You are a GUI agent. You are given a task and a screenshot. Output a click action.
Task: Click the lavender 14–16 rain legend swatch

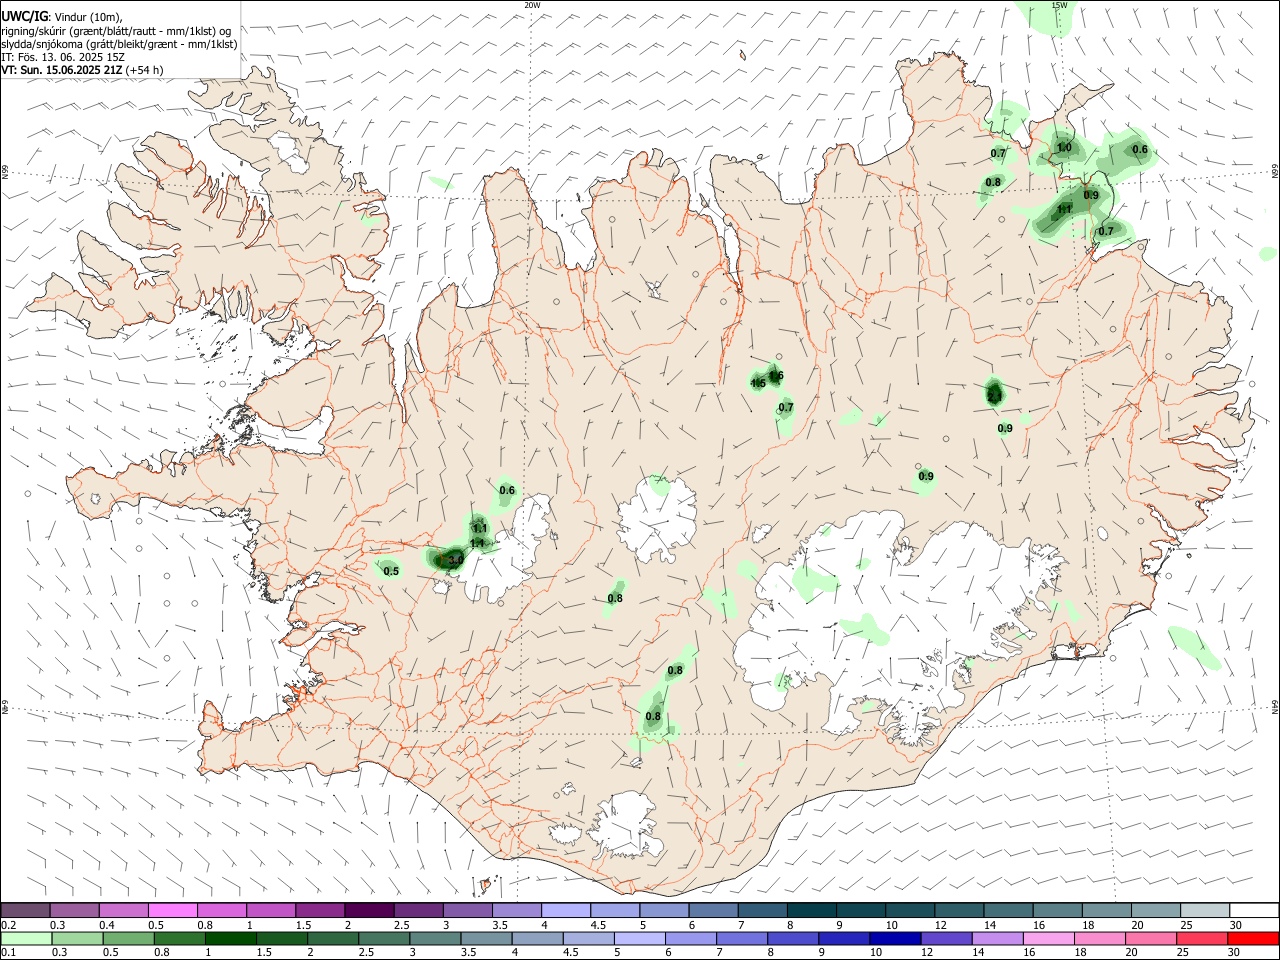pyautogui.click(x=998, y=939)
